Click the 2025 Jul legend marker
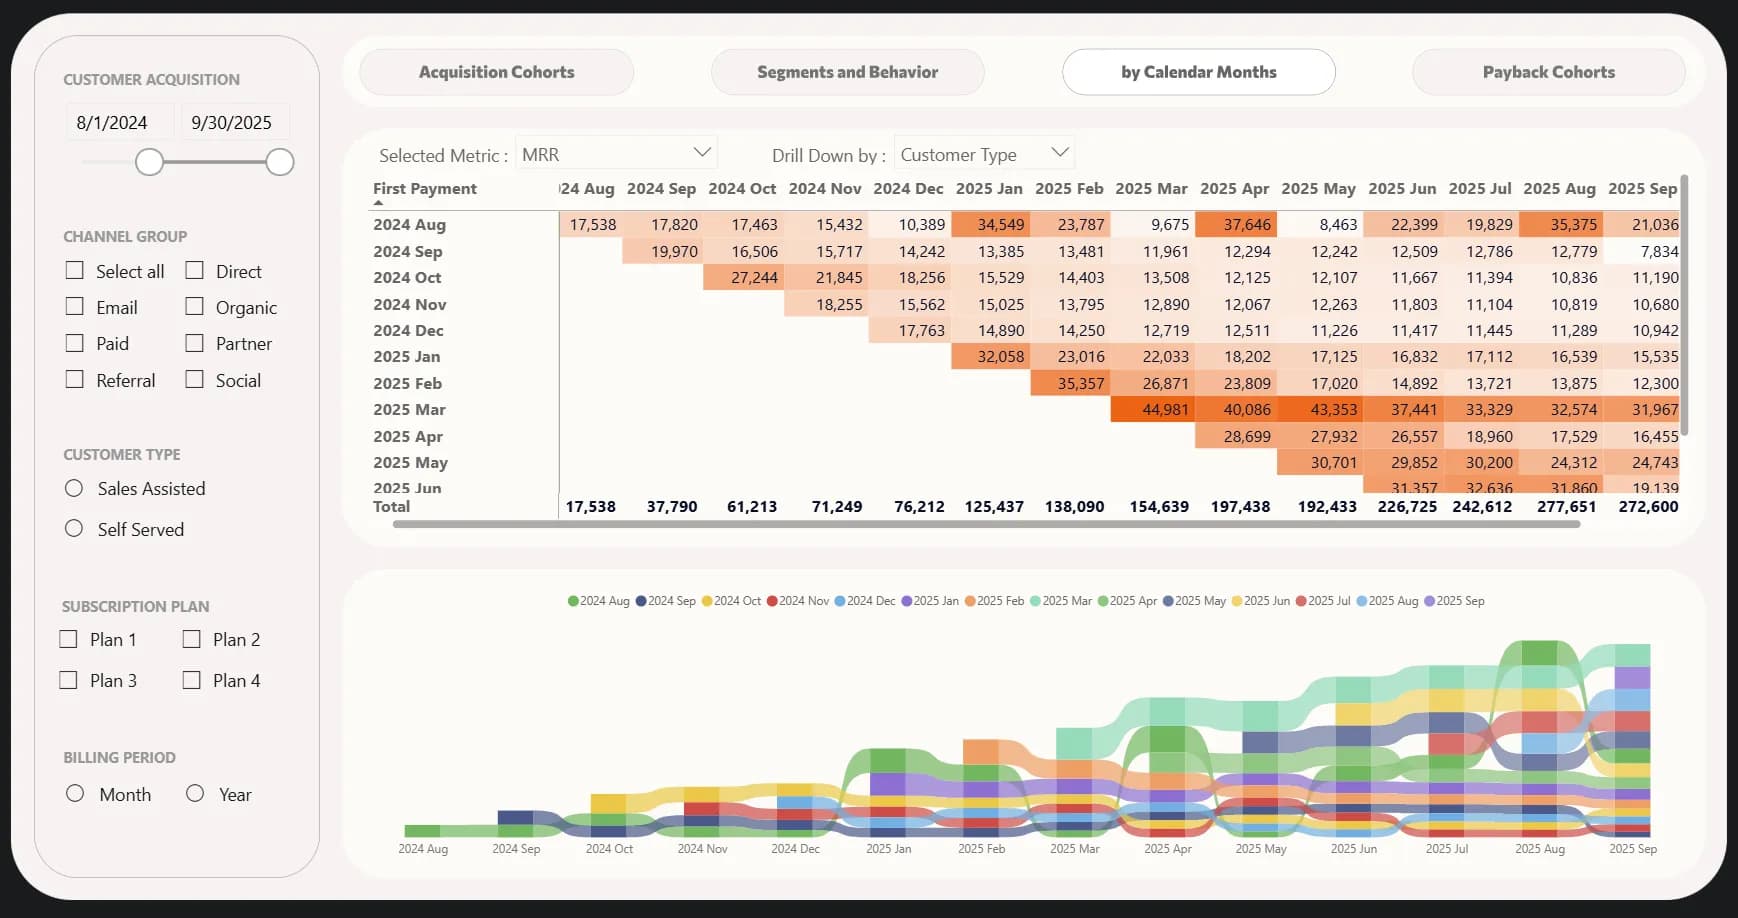The height and width of the screenshot is (918, 1738). click(x=1301, y=601)
